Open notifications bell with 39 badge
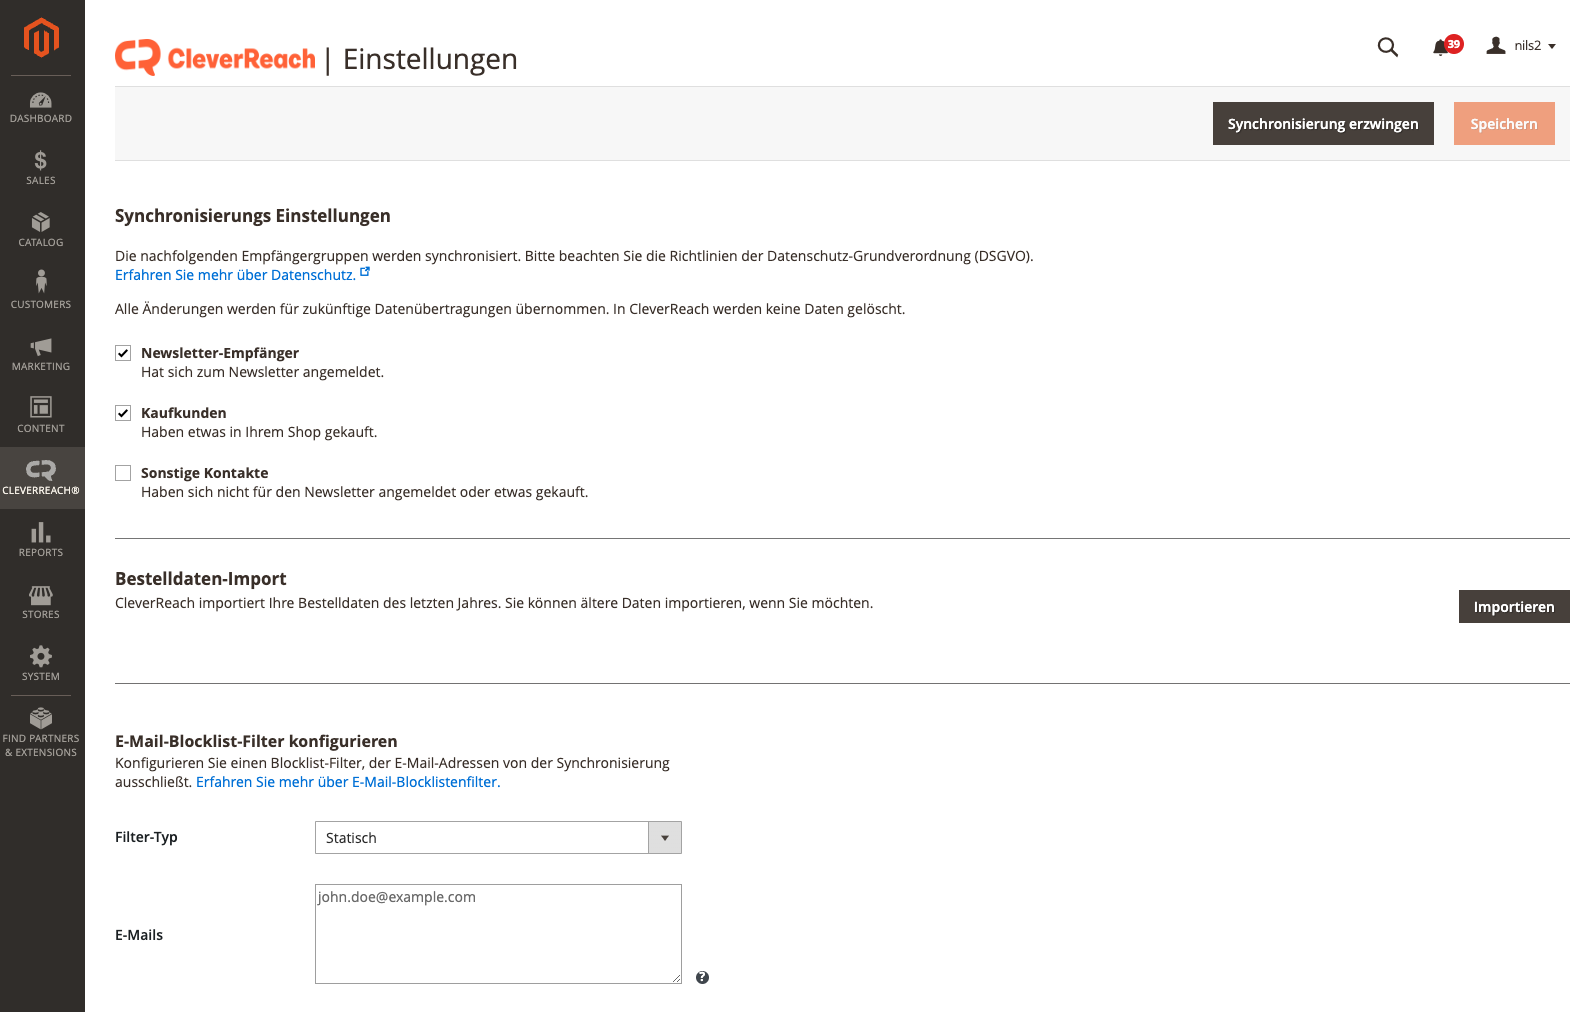Screen dimensions: 1591x1012 pyautogui.click(x=1446, y=46)
